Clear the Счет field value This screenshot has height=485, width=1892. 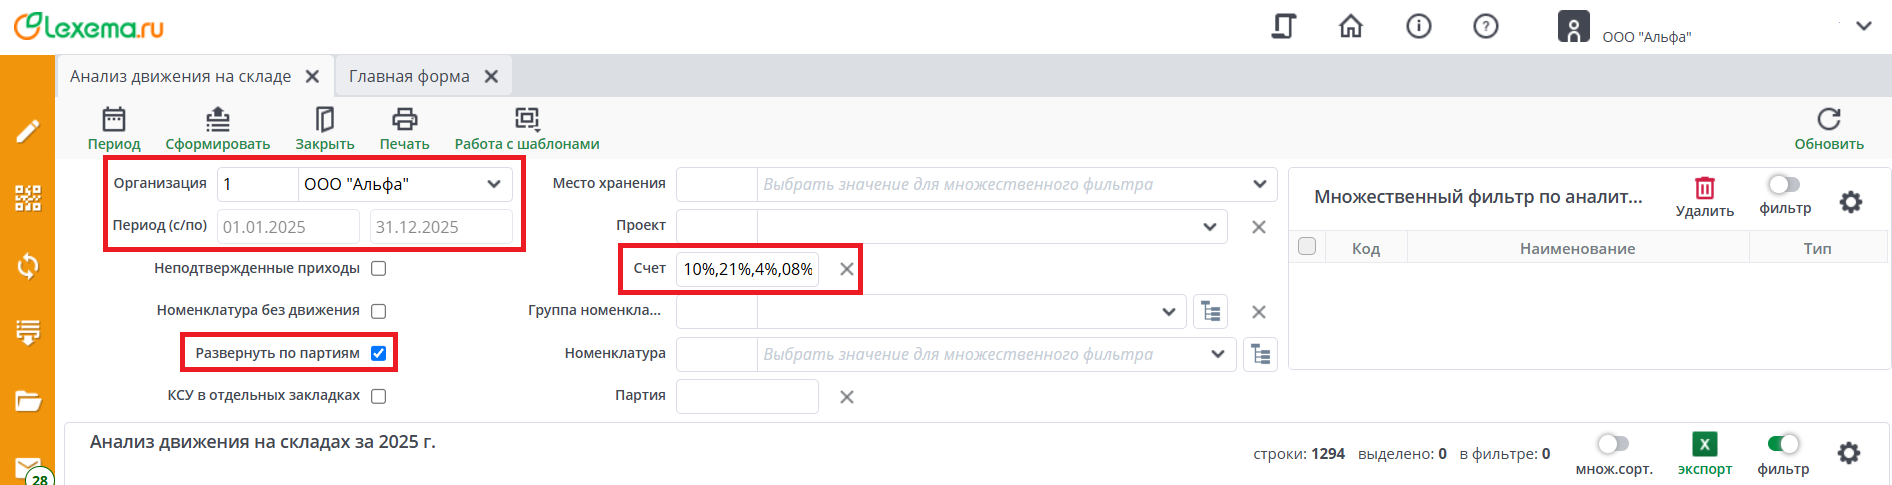(x=847, y=269)
